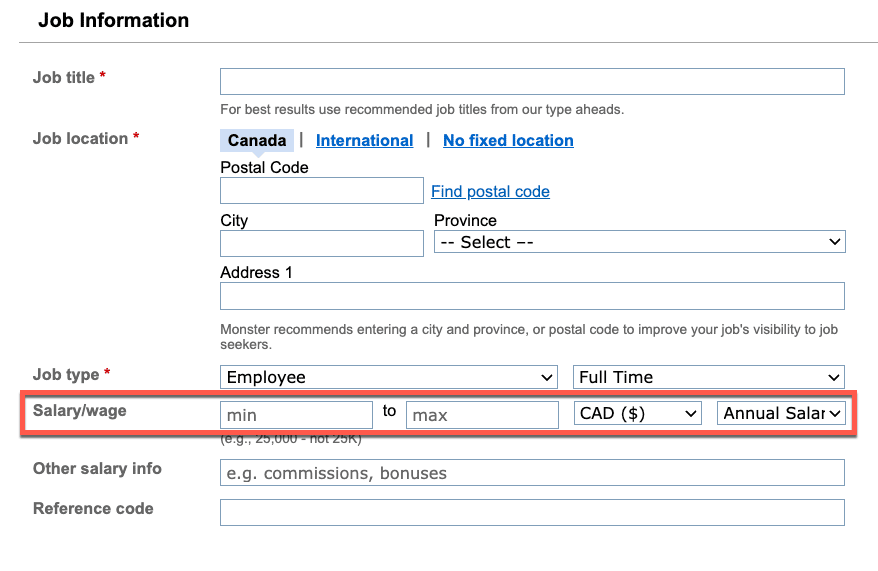Select the Canada location tab
Viewport: 878px width, 571px height.
tap(257, 140)
